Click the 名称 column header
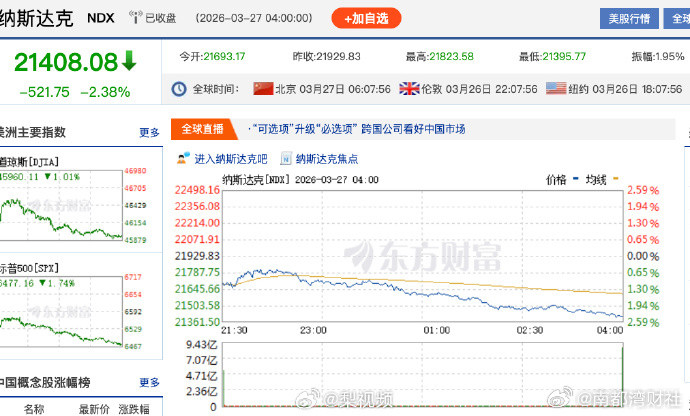This screenshot has height=416, width=690. click(34, 409)
